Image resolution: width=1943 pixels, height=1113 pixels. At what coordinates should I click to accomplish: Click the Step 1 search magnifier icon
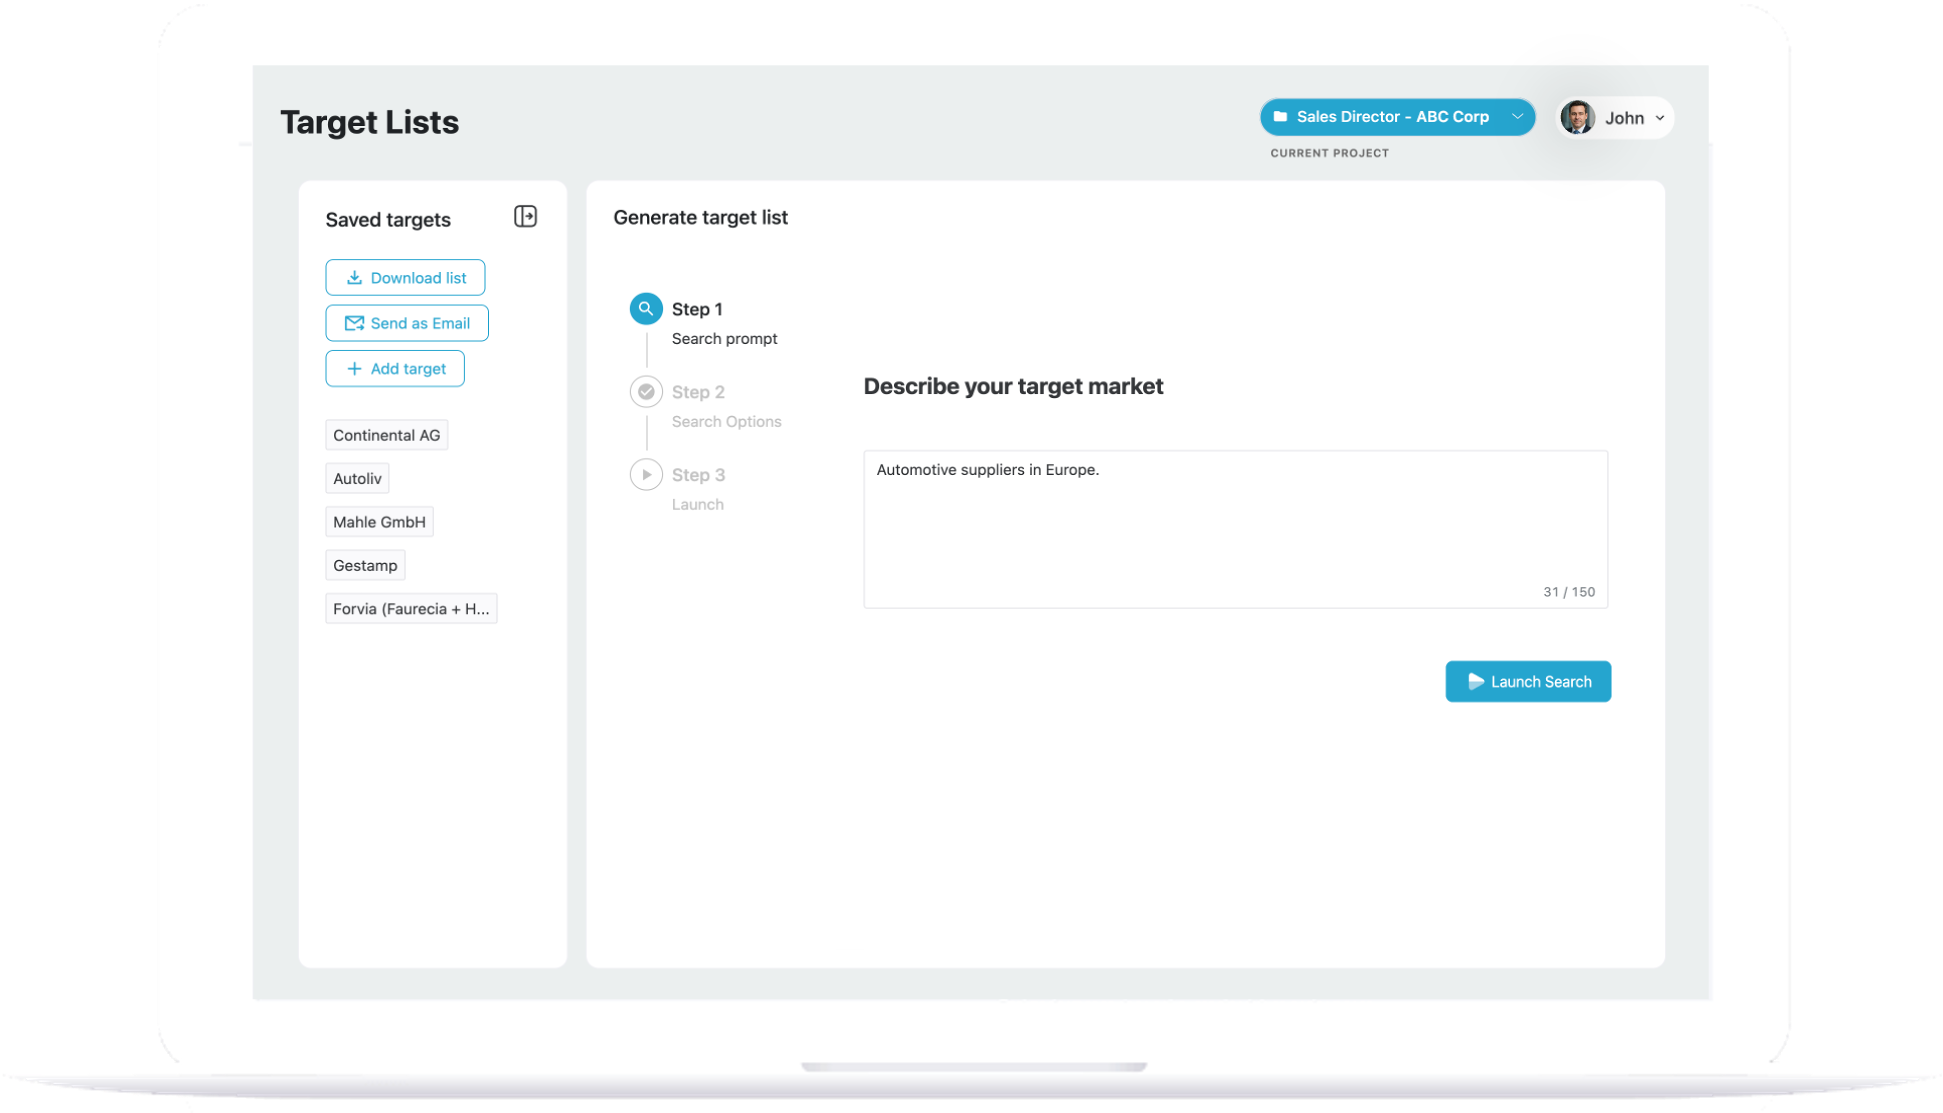coord(646,309)
